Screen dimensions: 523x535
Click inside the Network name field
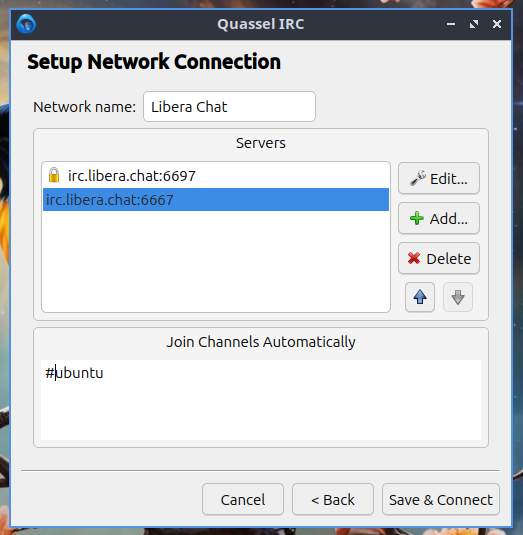tap(229, 106)
